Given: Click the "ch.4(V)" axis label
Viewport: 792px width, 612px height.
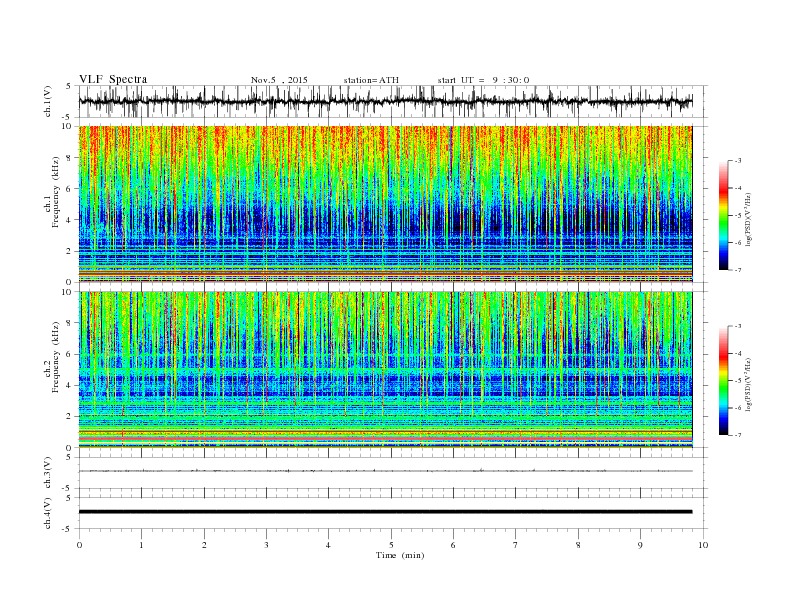Looking at the screenshot, I should [x=48, y=513].
